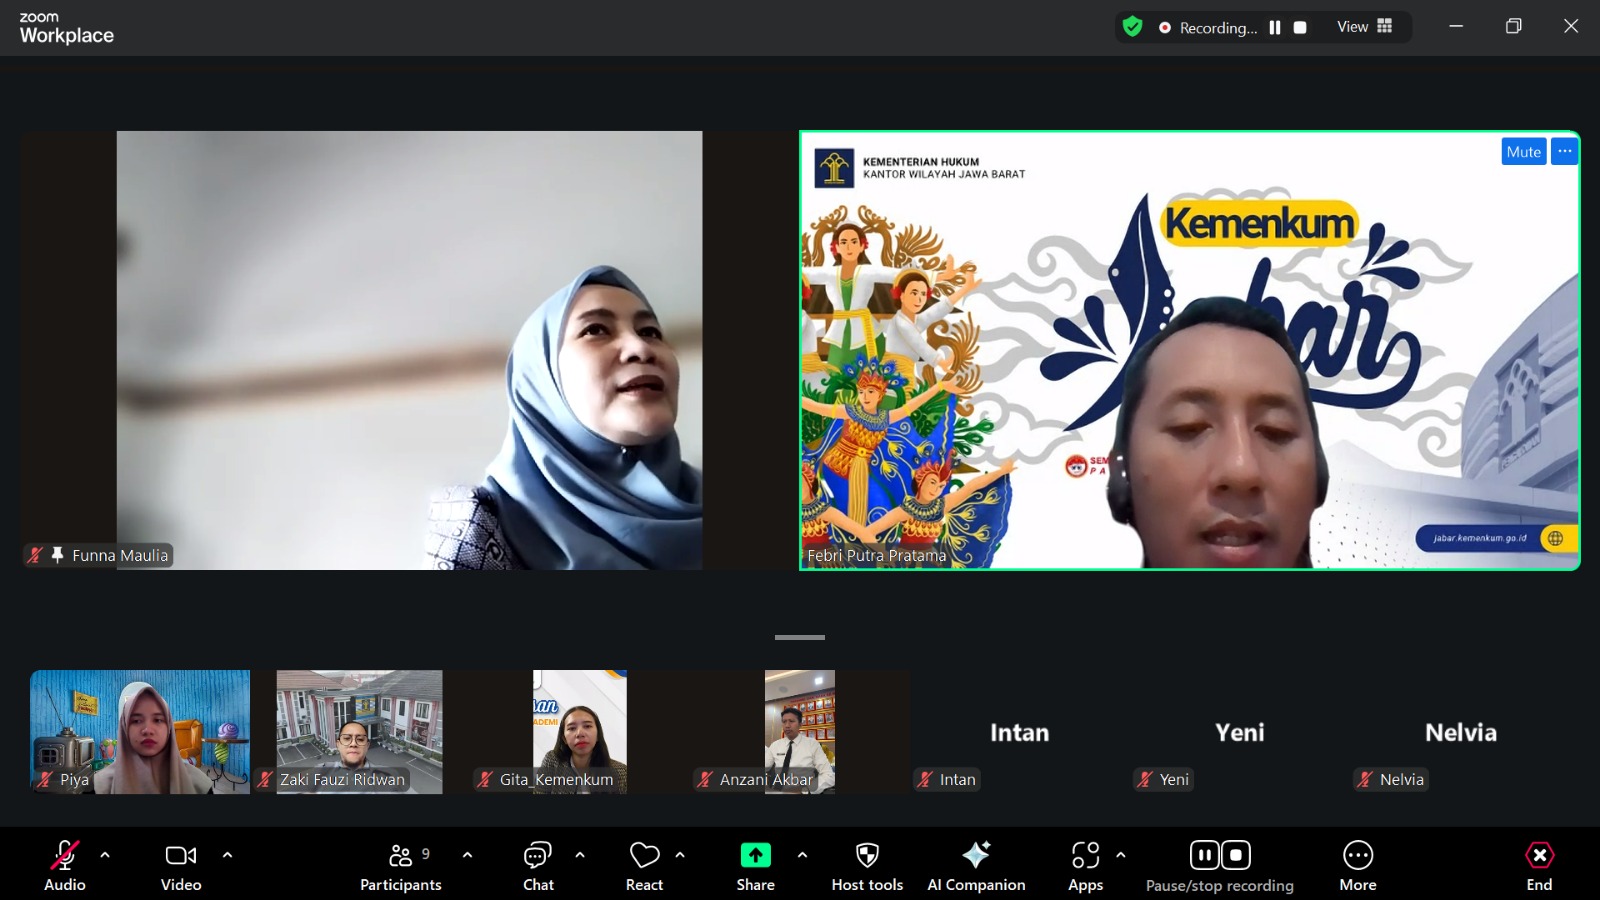Select Piya's video thumbnail
The width and height of the screenshot is (1600, 900).
click(x=140, y=731)
